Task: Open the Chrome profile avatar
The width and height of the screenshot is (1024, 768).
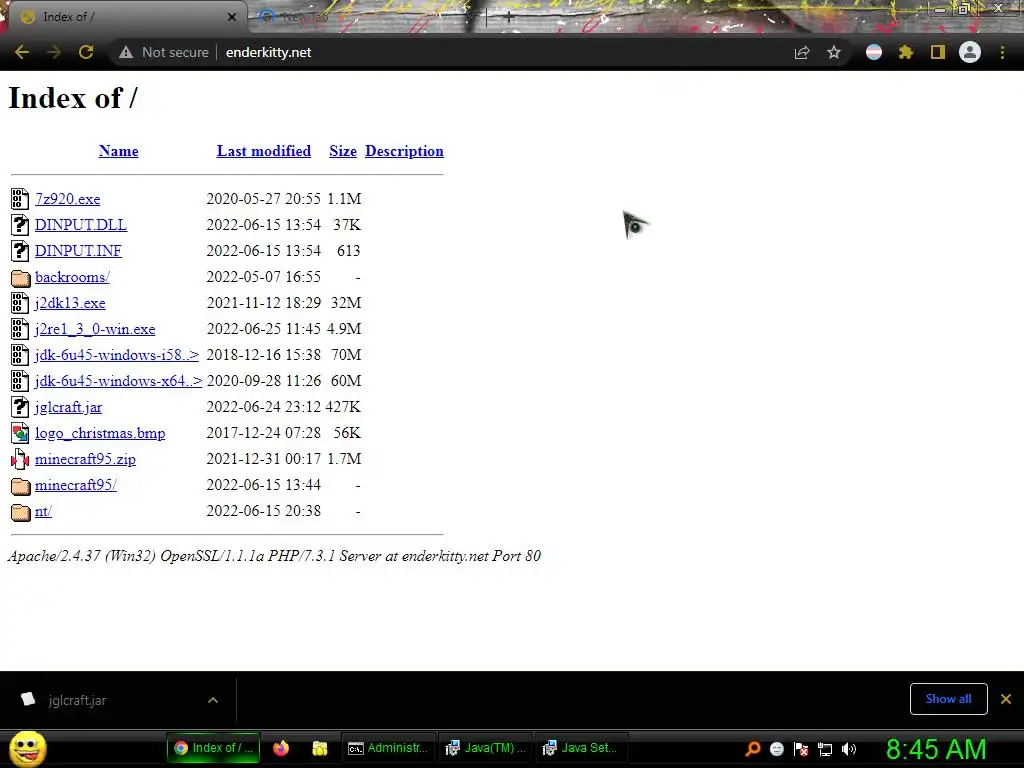Action: point(970,52)
